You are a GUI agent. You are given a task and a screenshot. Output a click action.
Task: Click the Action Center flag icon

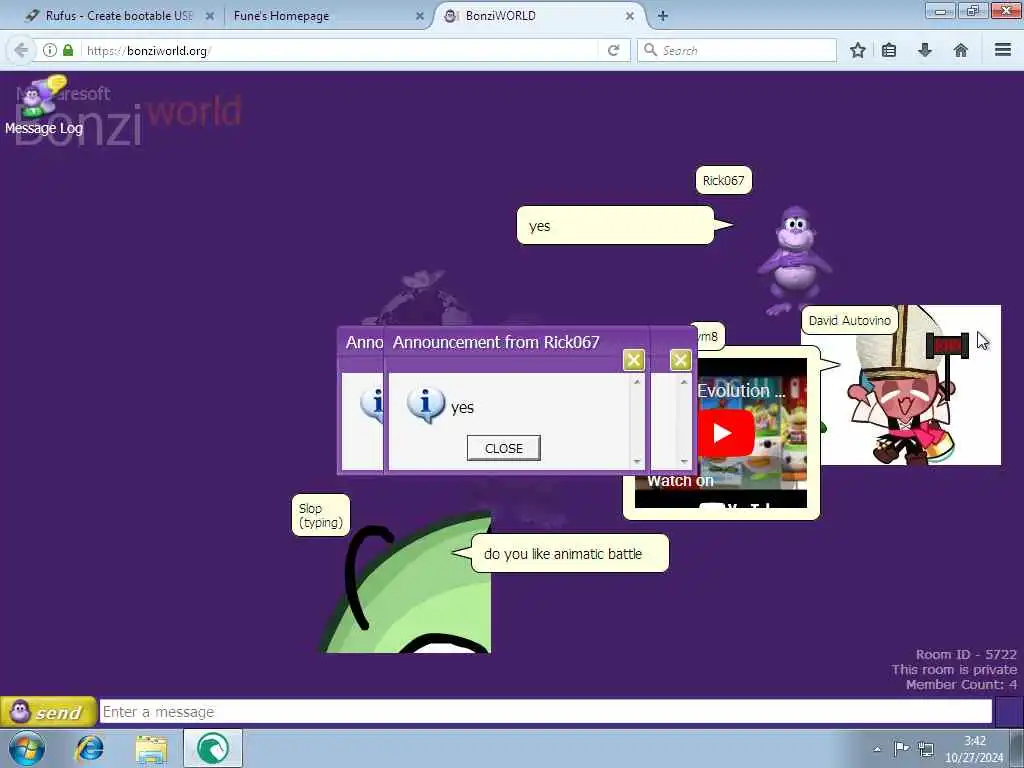901,748
